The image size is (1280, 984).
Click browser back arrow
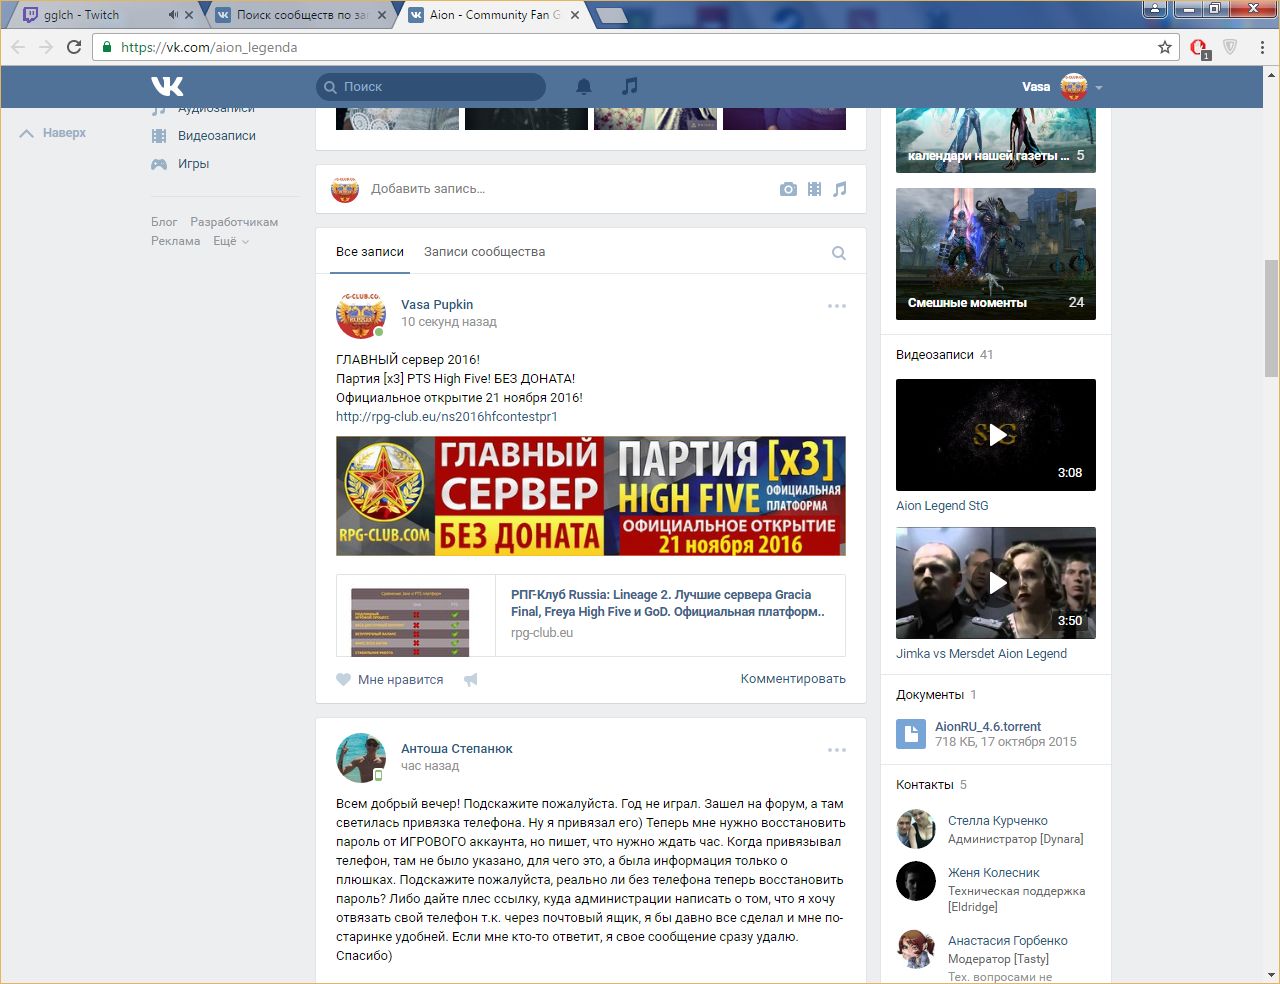pos(18,47)
